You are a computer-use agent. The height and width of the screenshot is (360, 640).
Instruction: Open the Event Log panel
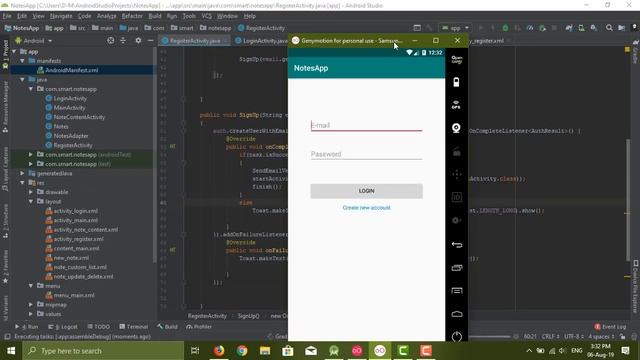pos(610,327)
